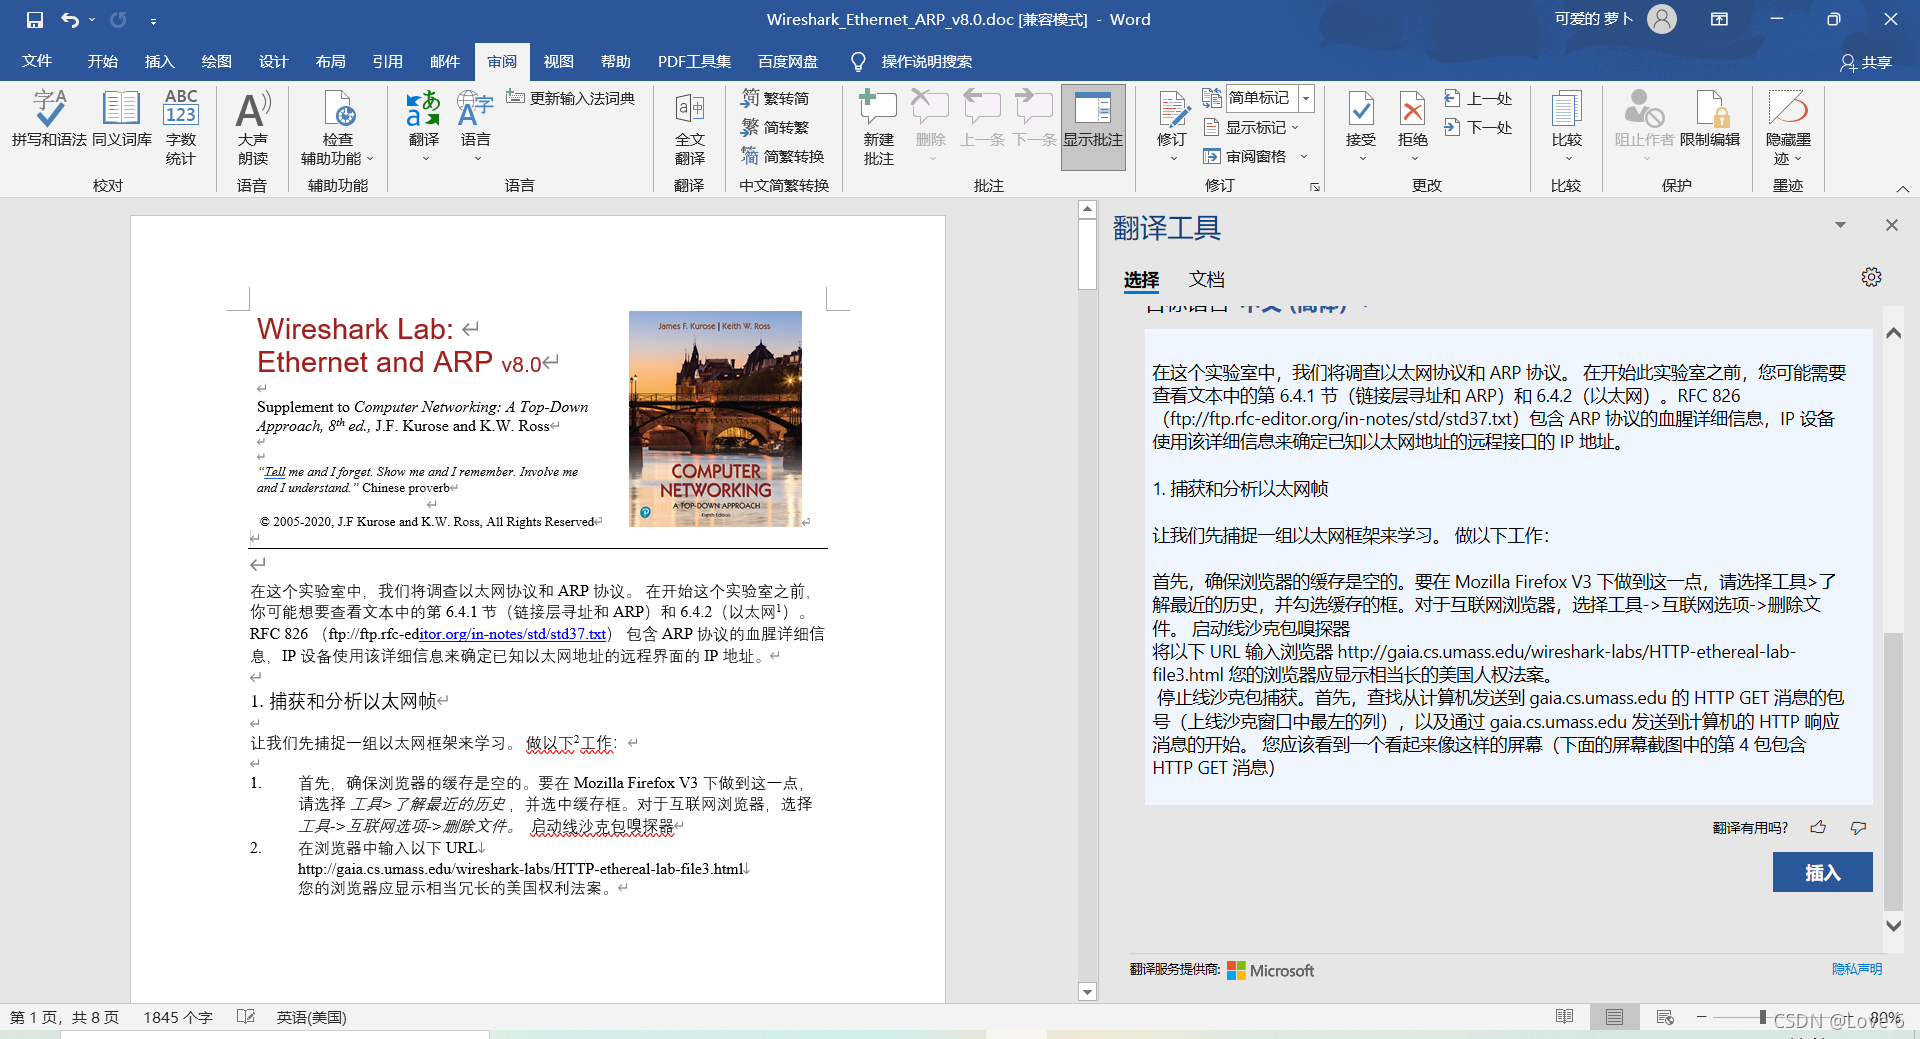The image size is (1920, 1039).
Task: Click the user account avatar
Action: point(1661,19)
